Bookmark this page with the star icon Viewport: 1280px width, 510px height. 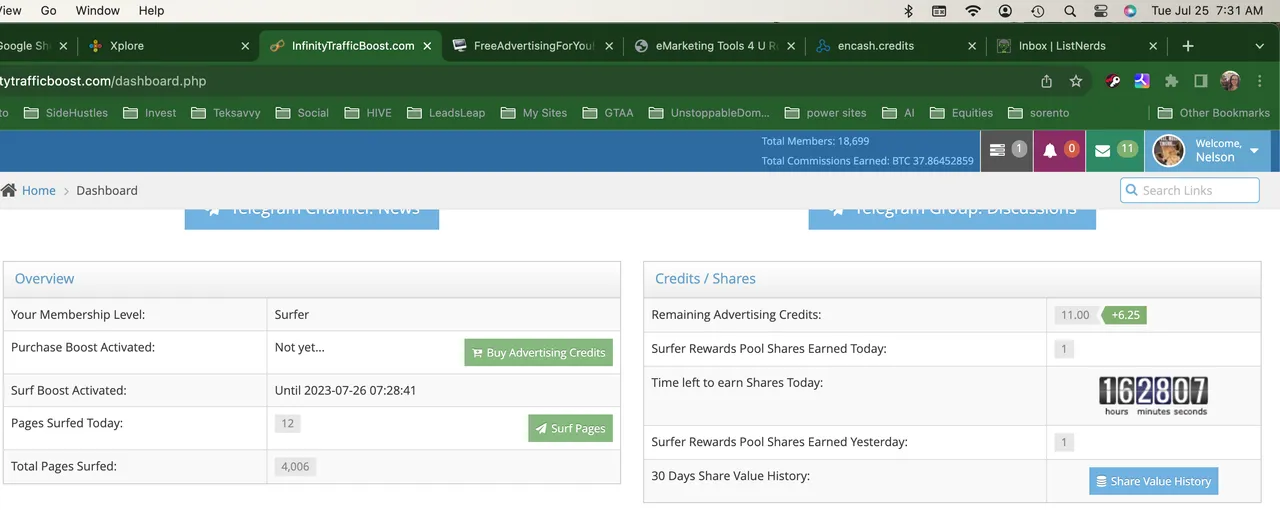coord(1076,81)
